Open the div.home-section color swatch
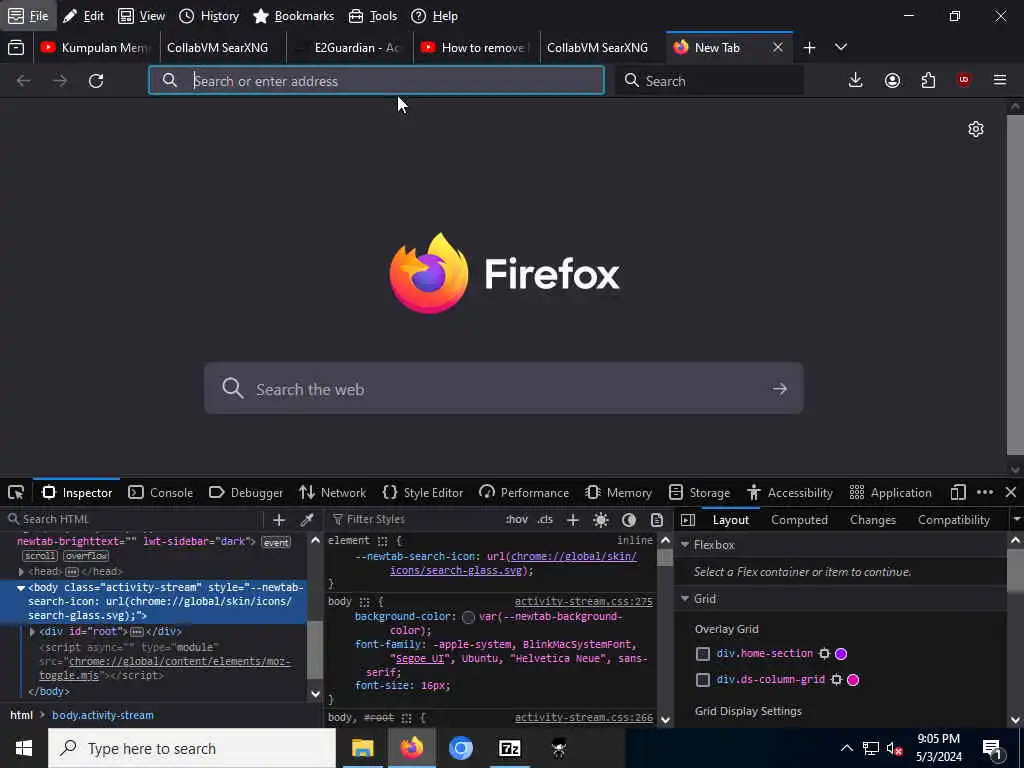This screenshot has width=1024, height=768. pyautogui.click(x=841, y=654)
